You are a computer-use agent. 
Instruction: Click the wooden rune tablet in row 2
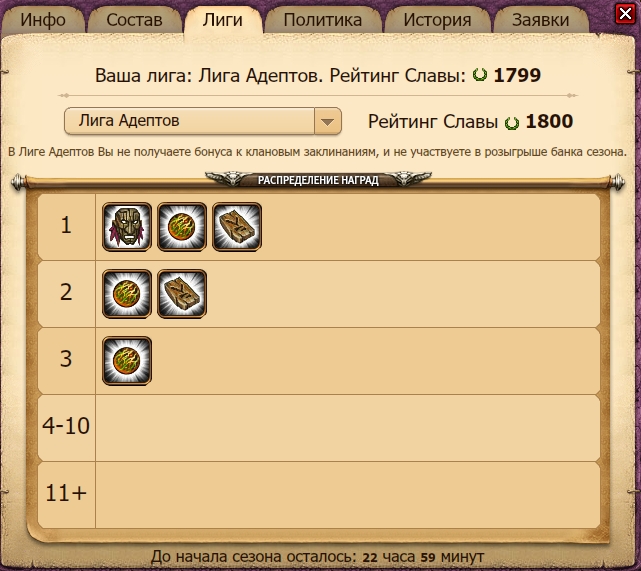[182, 293]
